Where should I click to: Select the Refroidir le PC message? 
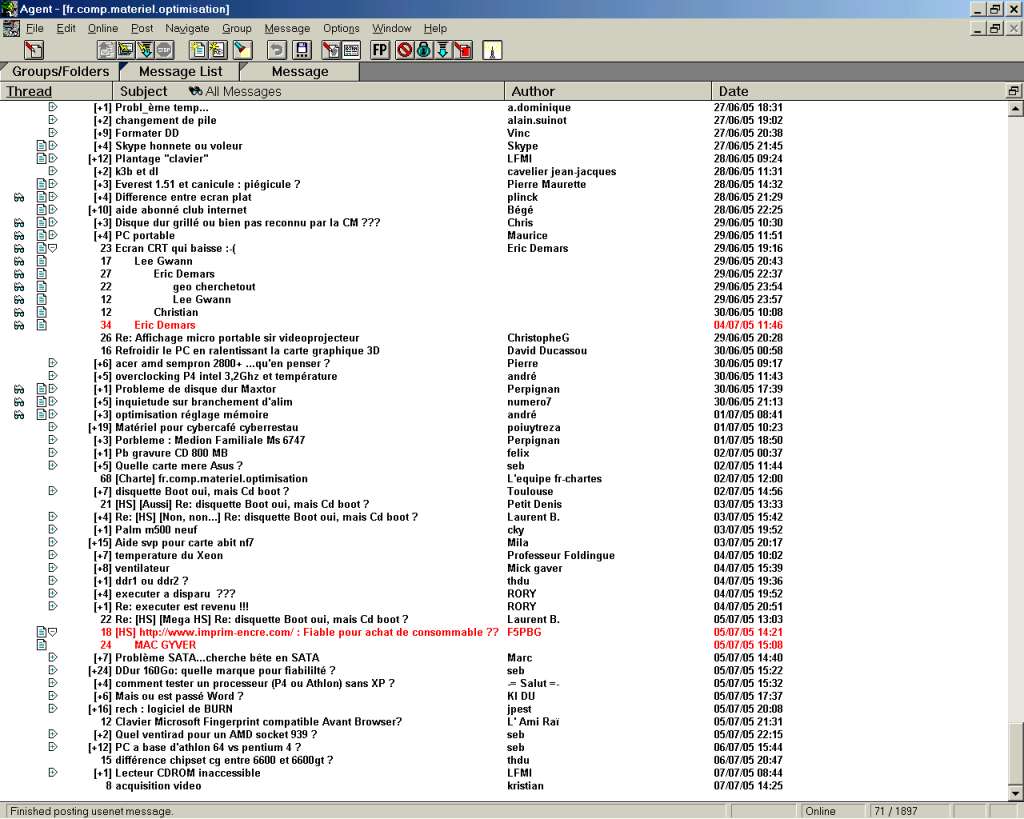click(x=248, y=351)
